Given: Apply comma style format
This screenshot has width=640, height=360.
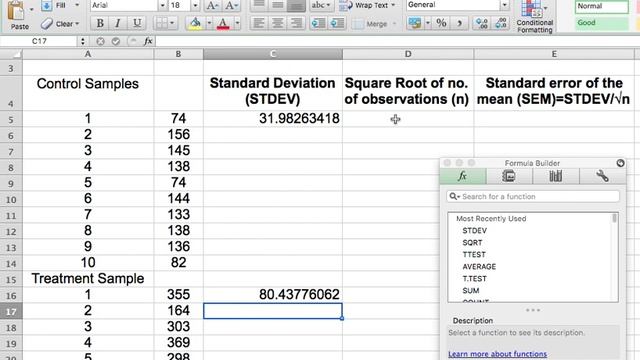Looking at the screenshot, I should coord(460,23).
